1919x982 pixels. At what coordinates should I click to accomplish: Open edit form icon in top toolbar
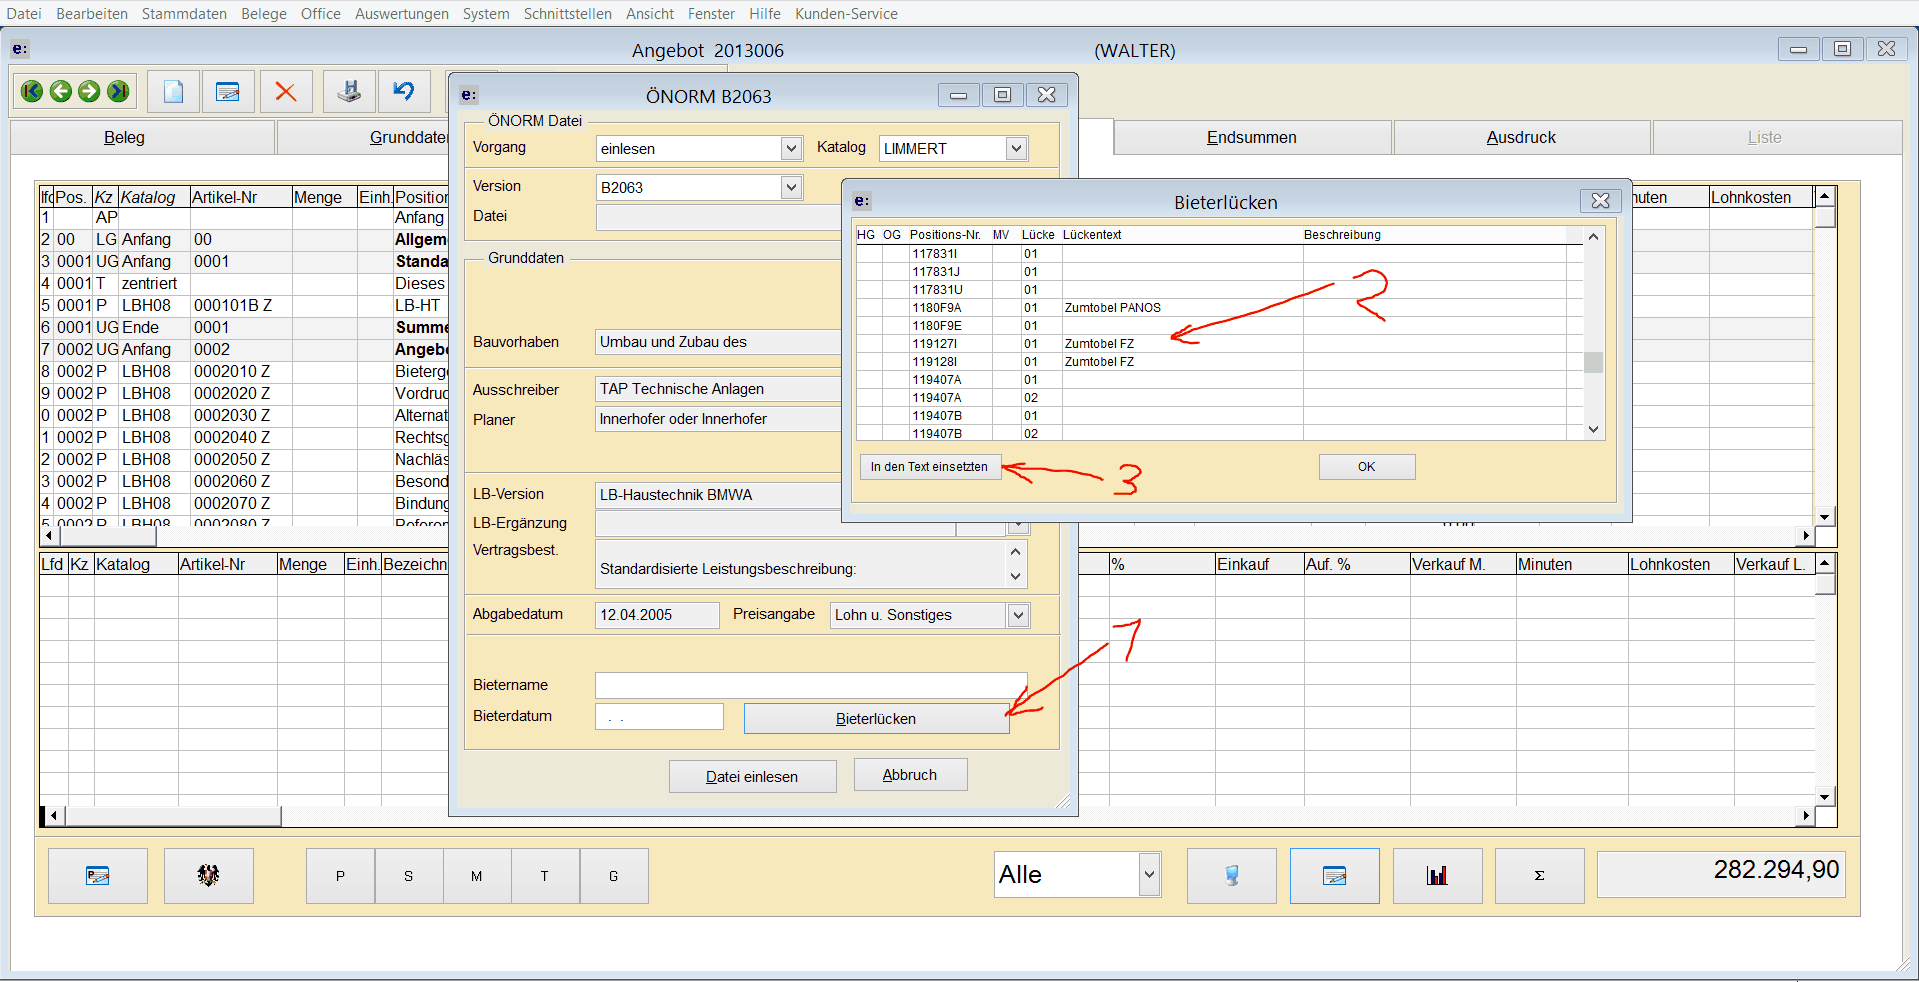pyautogui.click(x=228, y=92)
